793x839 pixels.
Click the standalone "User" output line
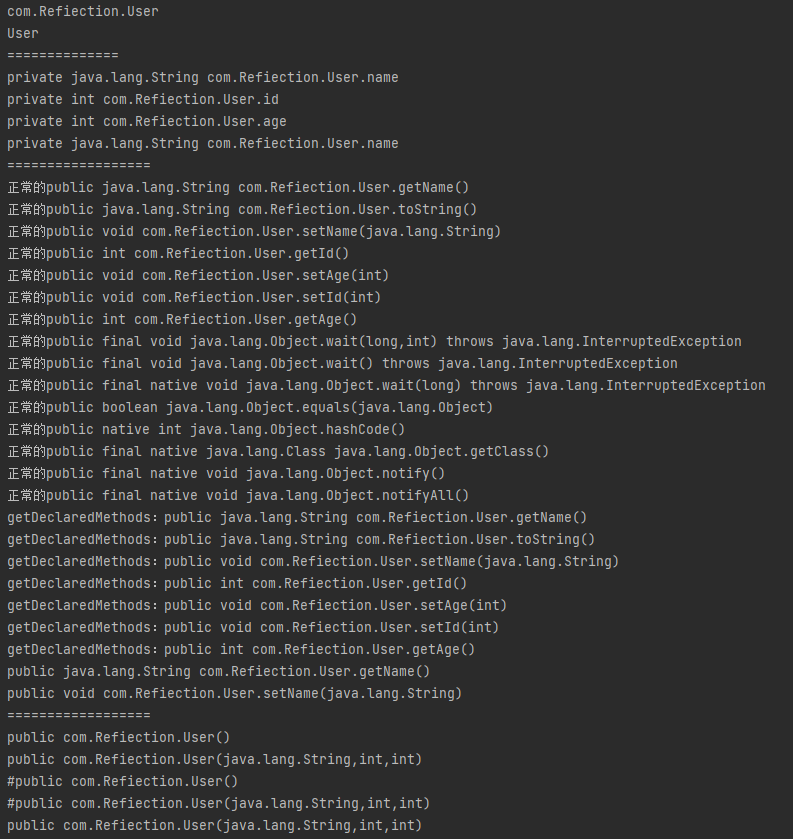(x=23, y=33)
